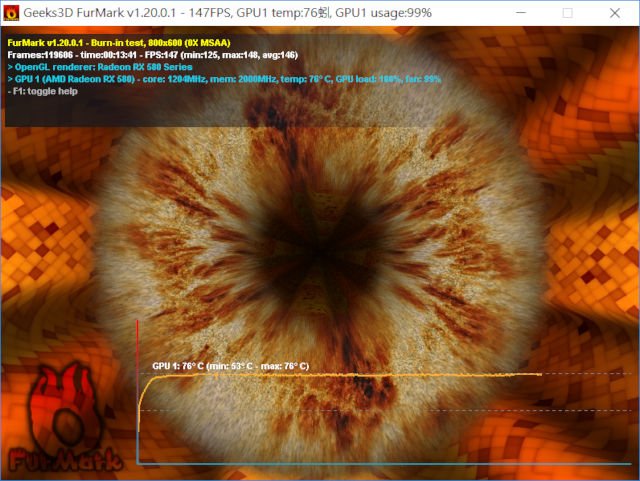Click the orange temperature graph line
This screenshot has width=640, height=481.
tap(341, 375)
